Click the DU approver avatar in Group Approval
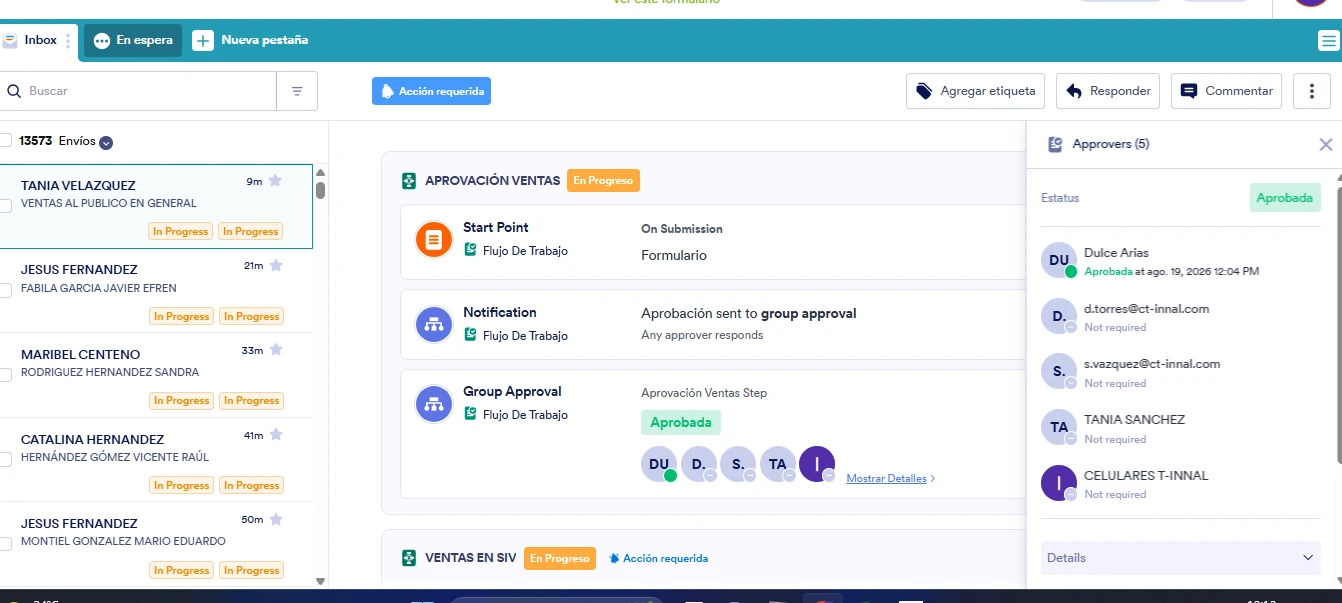Screen dimensions: 1342x603 click(659, 464)
